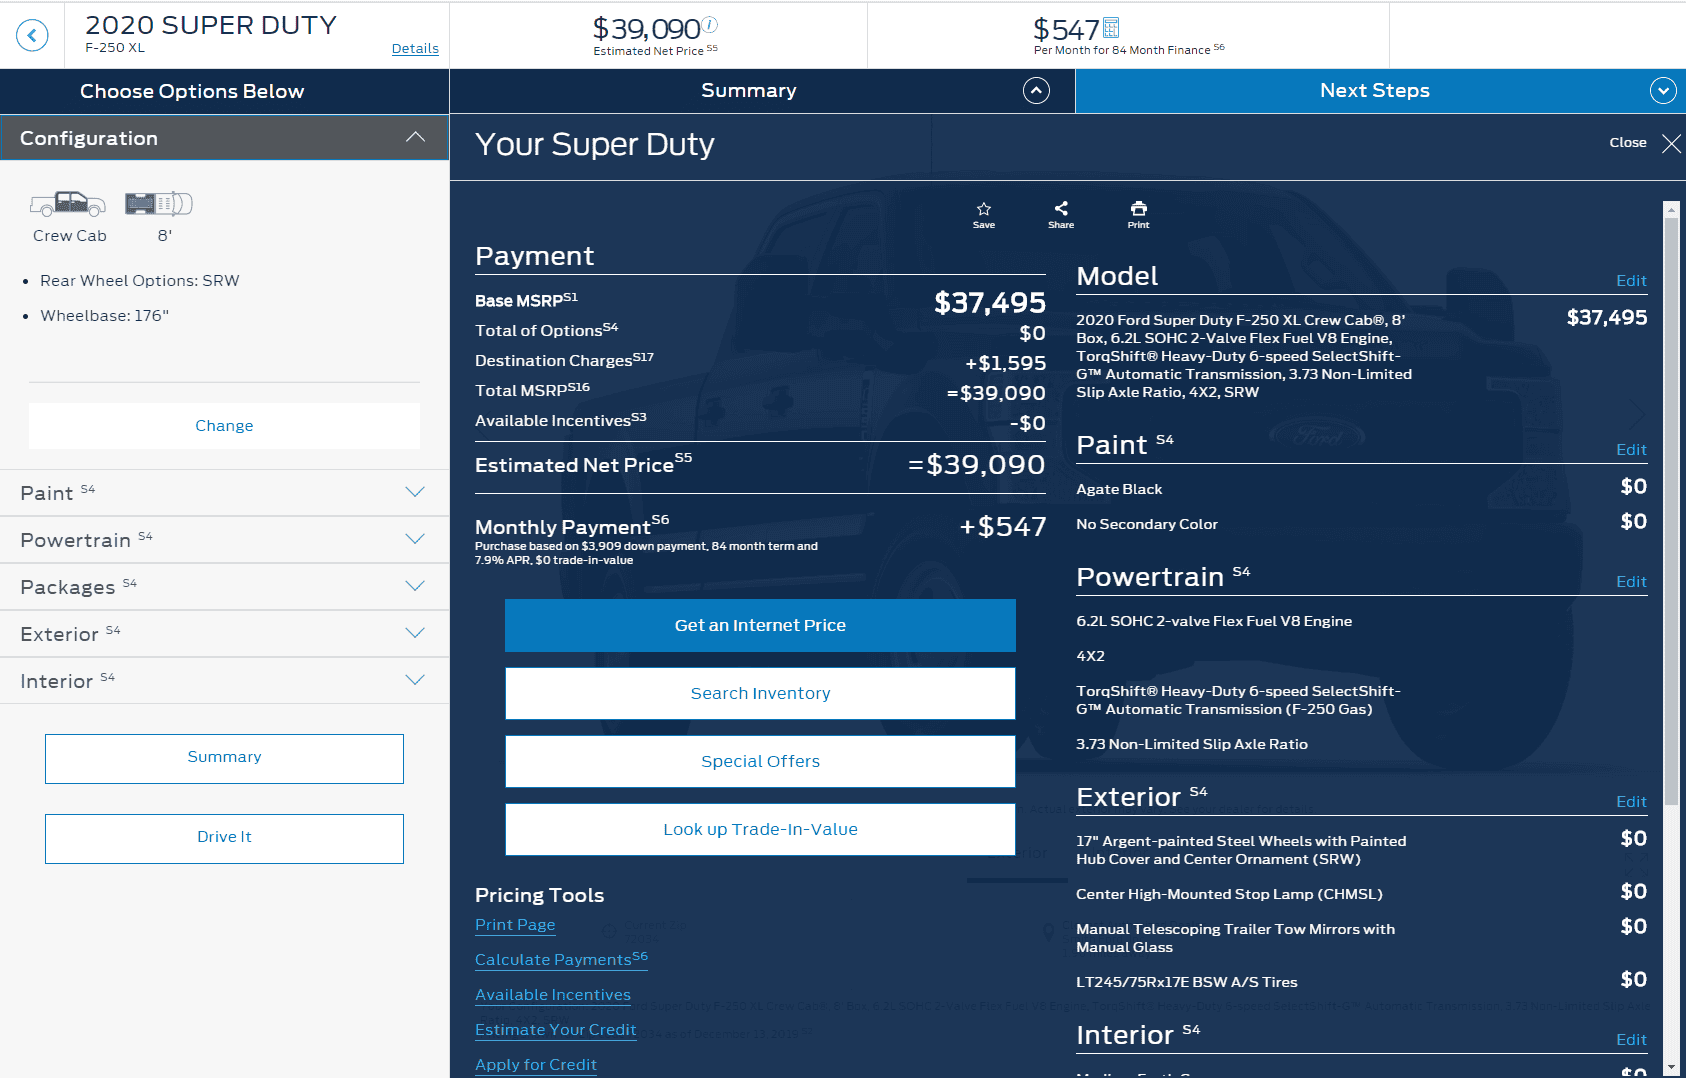Select the Crew Cab truck icon
Image resolution: width=1686 pixels, height=1078 pixels.
click(68, 203)
